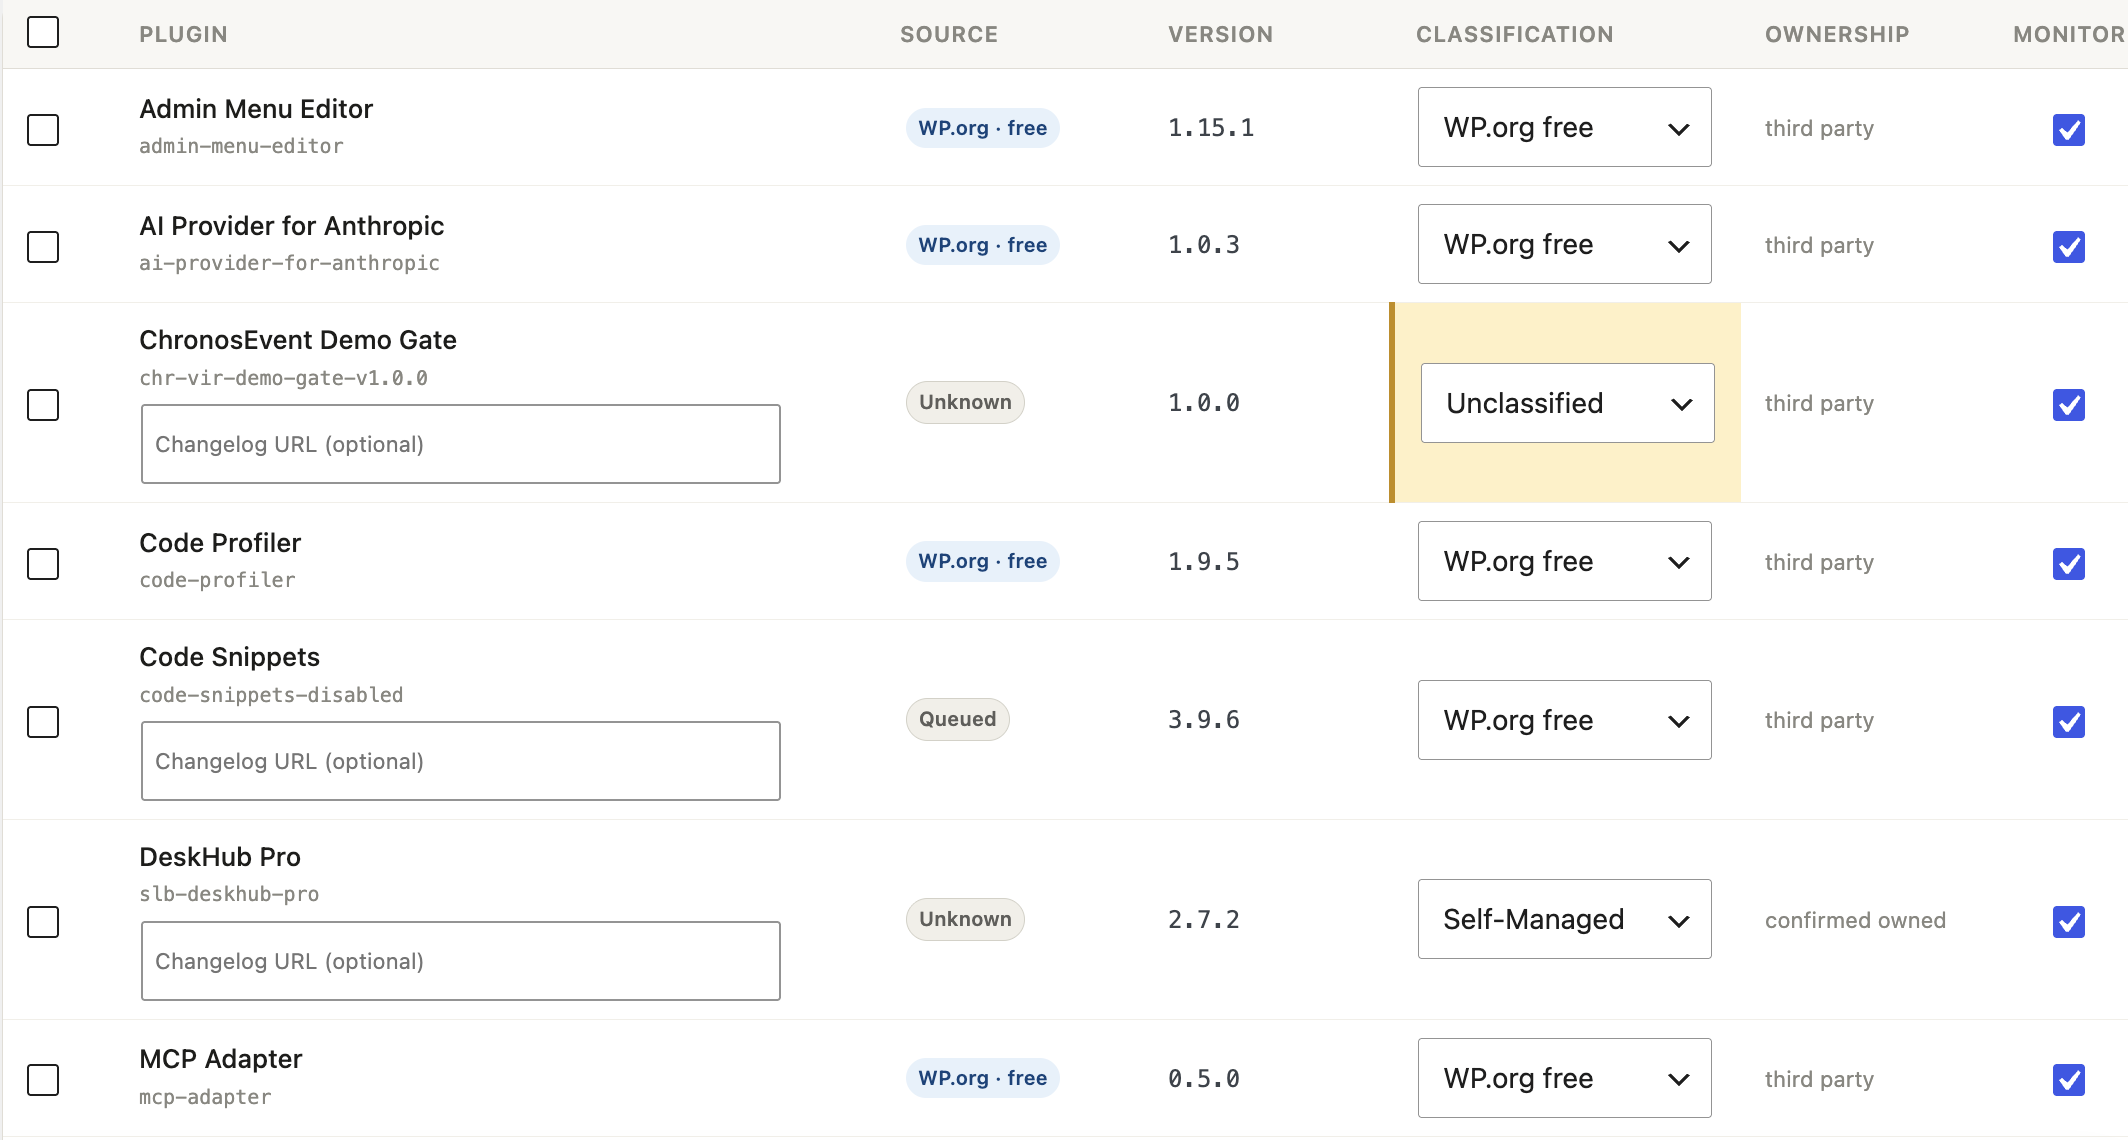Disable monitoring for Code Snippets
The height and width of the screenshot is (1140, 2128).
(2069, 722)
